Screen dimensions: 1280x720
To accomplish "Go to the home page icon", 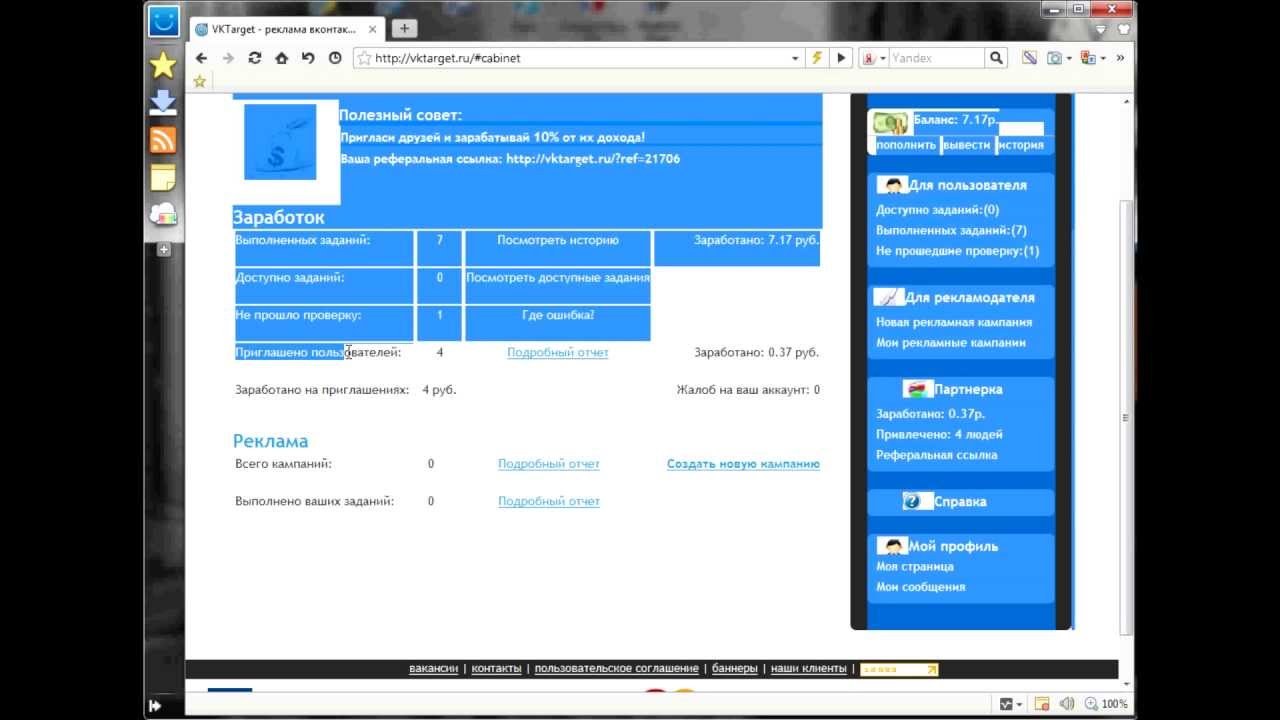I will [281, 58].
